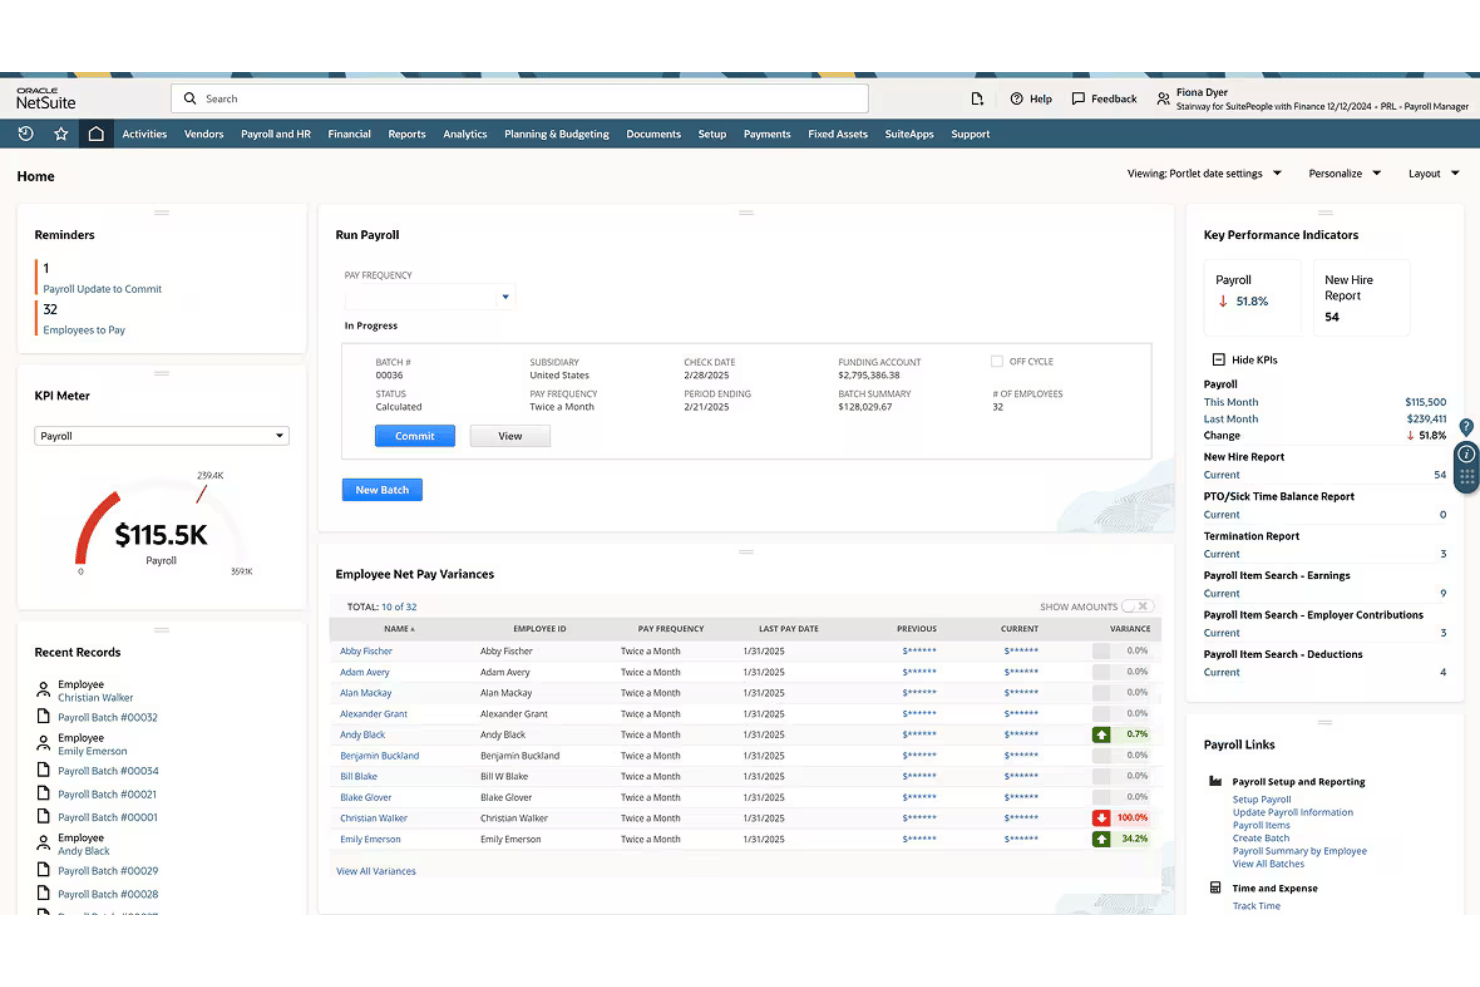The width and height of the screenshot is (1480, 987).
Task: Click document icon beside Payroll Batch #00001
Action: (43, 816)
